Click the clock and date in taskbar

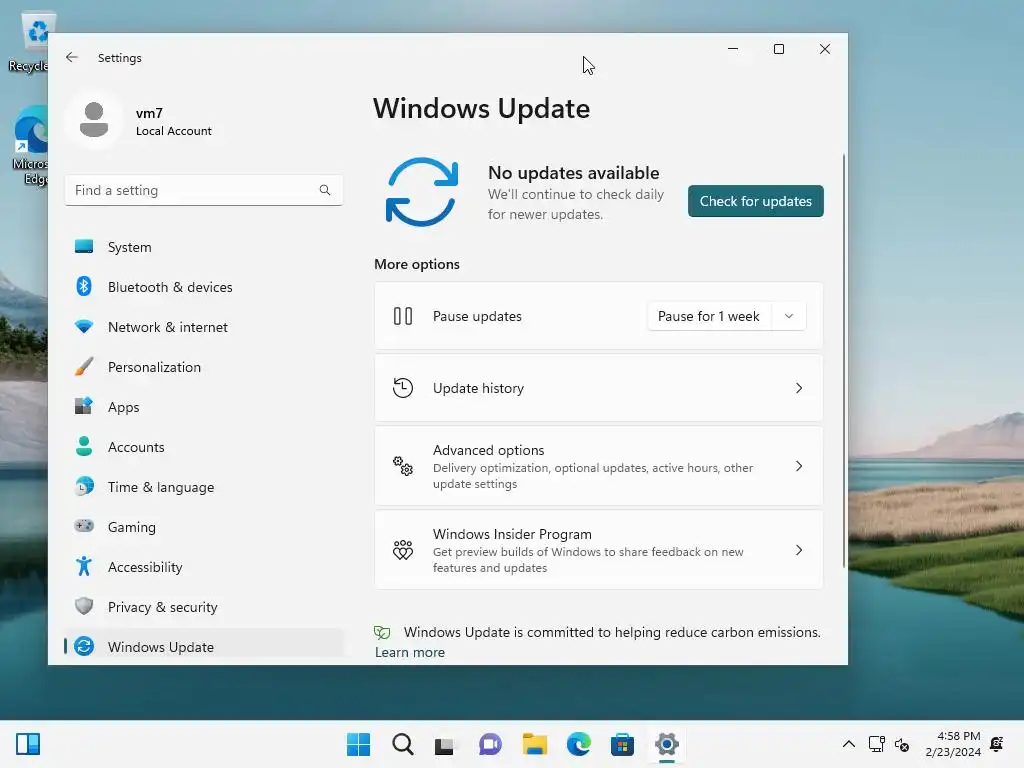click(x=953, y=744)
